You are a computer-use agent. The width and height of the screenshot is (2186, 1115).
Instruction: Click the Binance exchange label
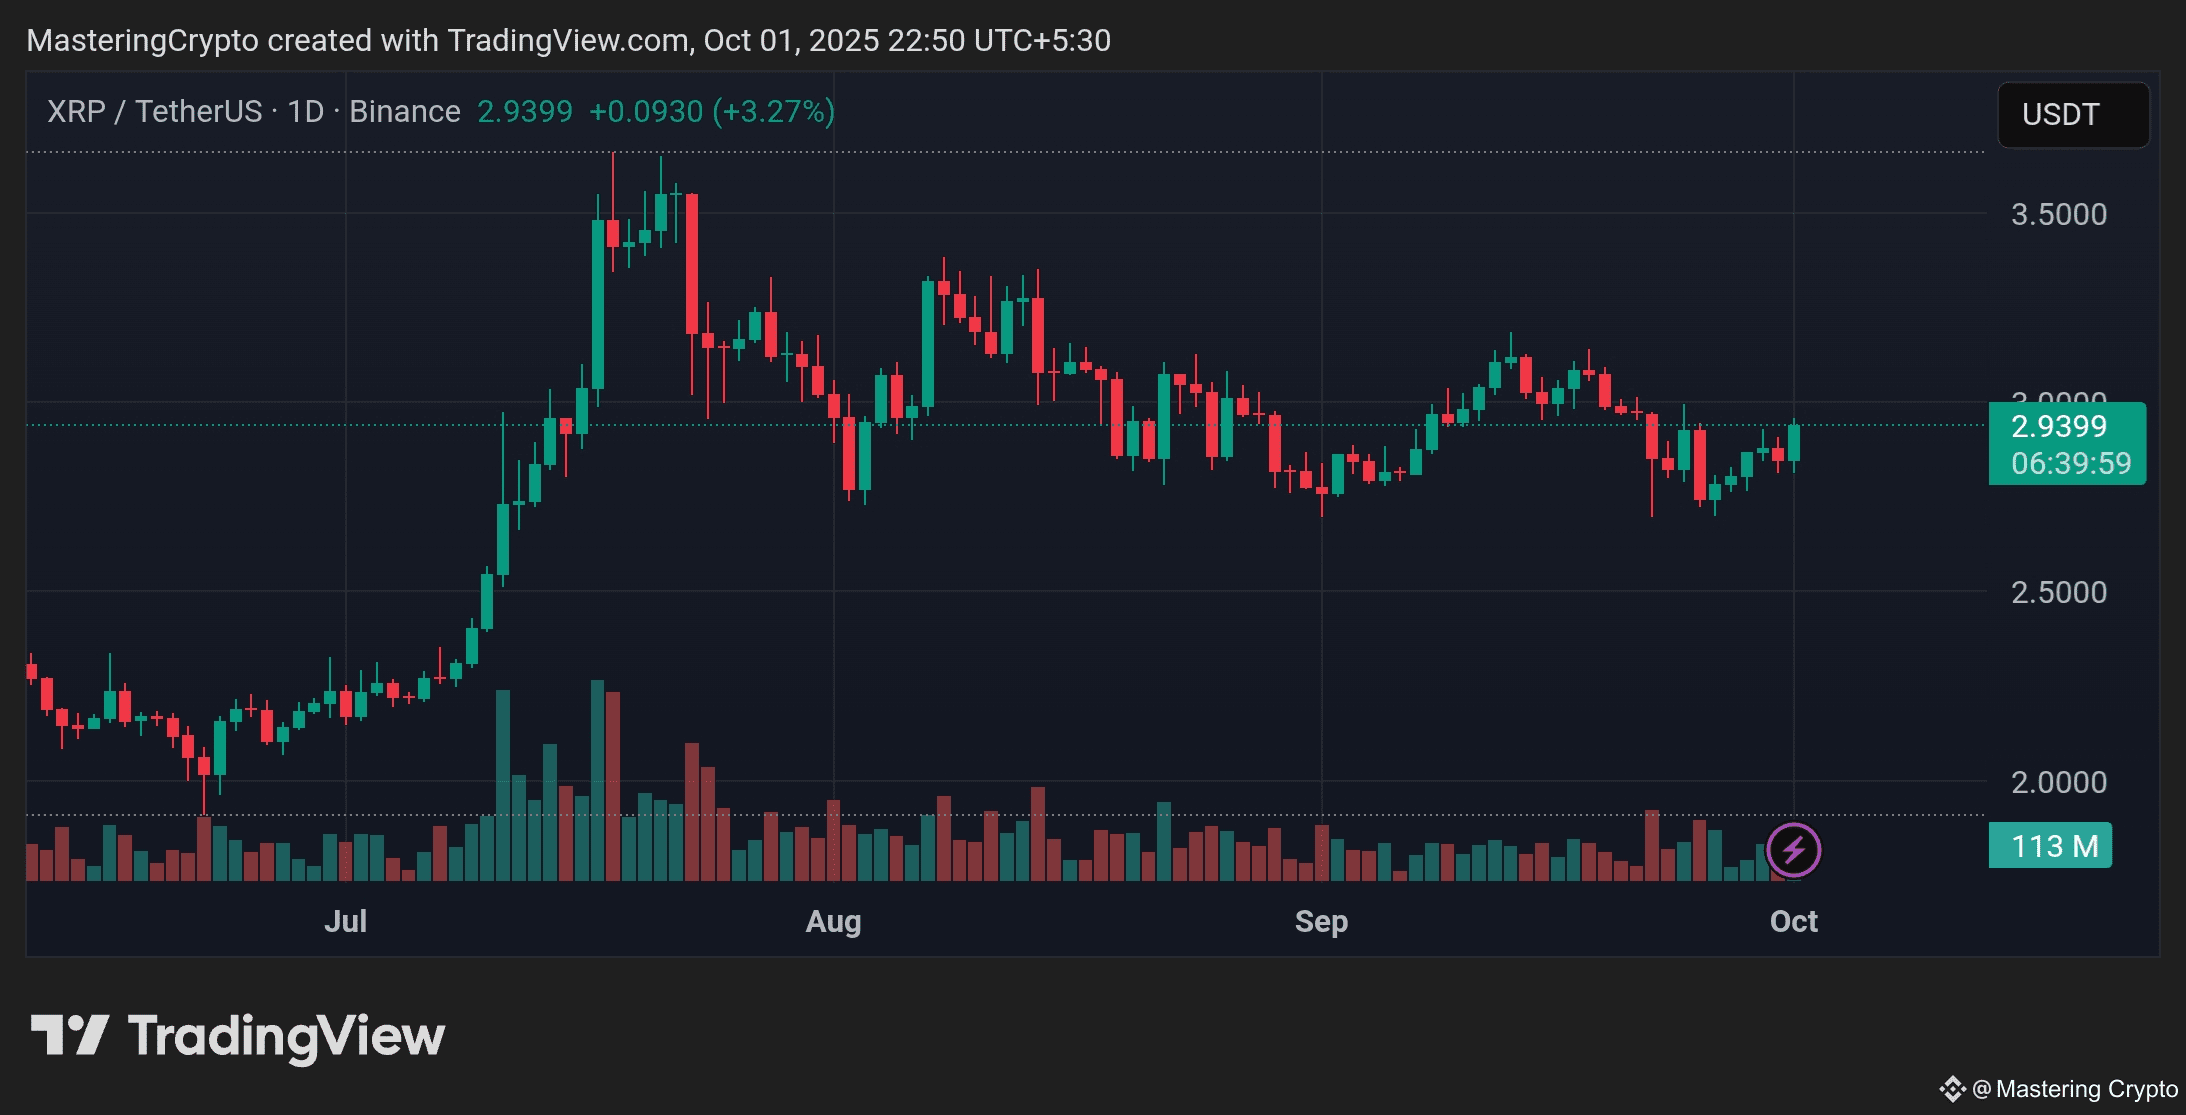coord(404,111)
